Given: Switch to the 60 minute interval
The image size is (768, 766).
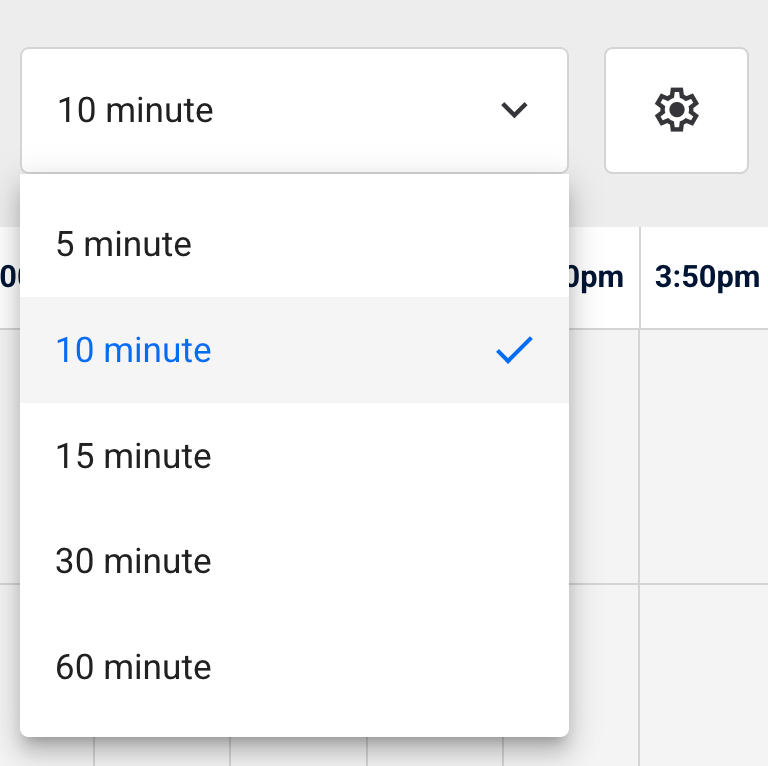Looking at the screenshot, I should (294, 667).
